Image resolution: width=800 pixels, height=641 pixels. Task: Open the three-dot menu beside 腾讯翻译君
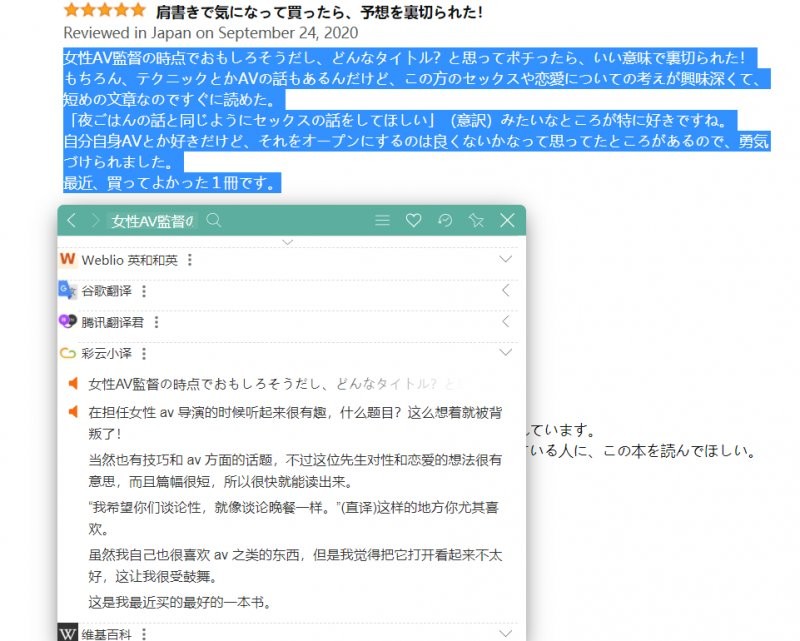click(x=157, y=322)
